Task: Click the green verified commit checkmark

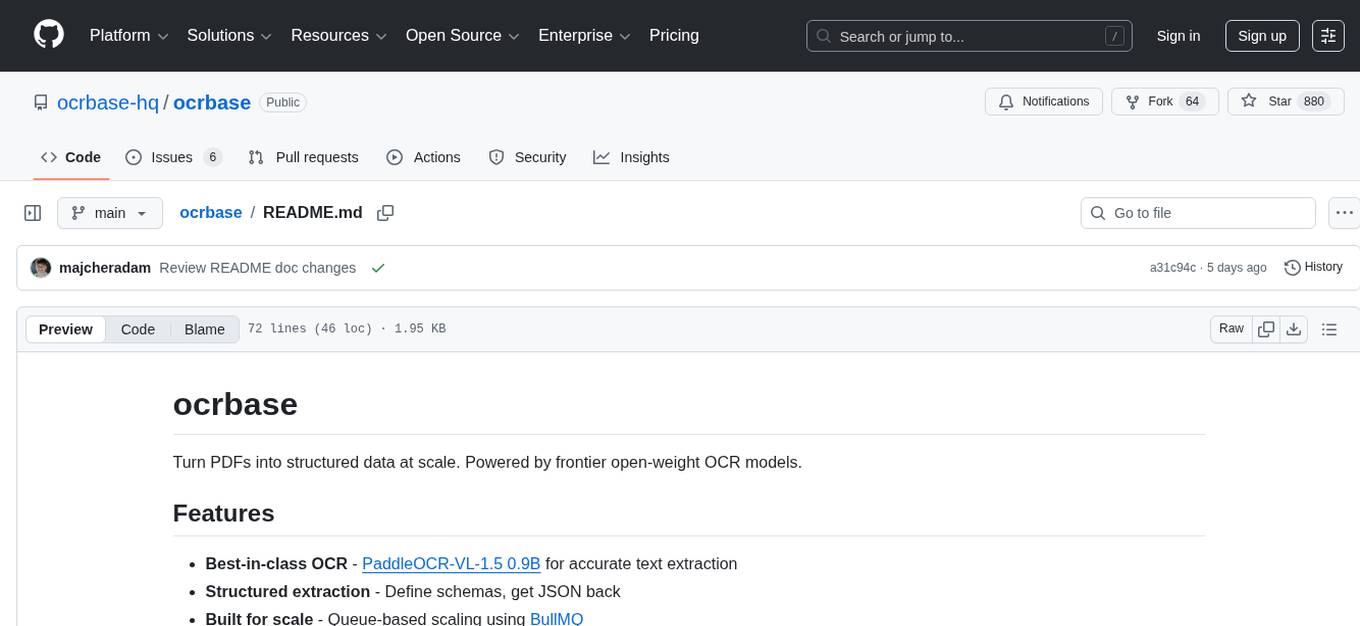Action: pyautogui.click(x=377, y=268)
